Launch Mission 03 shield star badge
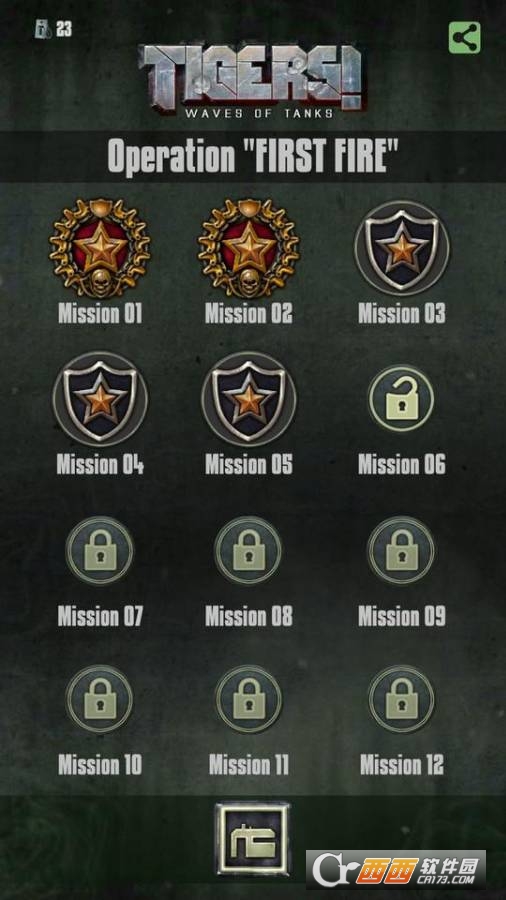The width and height of the screenshot is (506, 900). click(x=402, y=248)
